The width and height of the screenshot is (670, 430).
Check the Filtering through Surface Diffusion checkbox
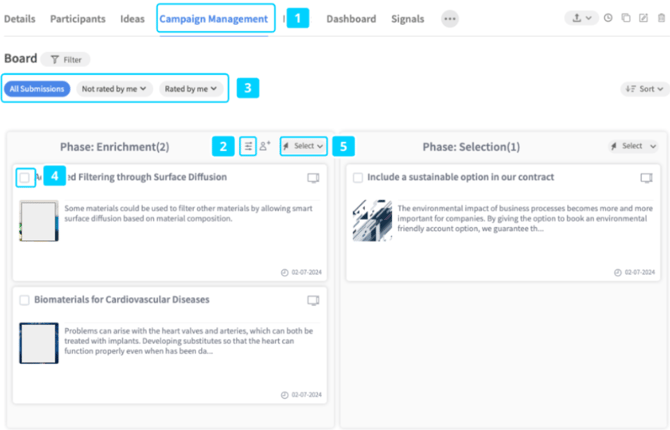[25, 177]
